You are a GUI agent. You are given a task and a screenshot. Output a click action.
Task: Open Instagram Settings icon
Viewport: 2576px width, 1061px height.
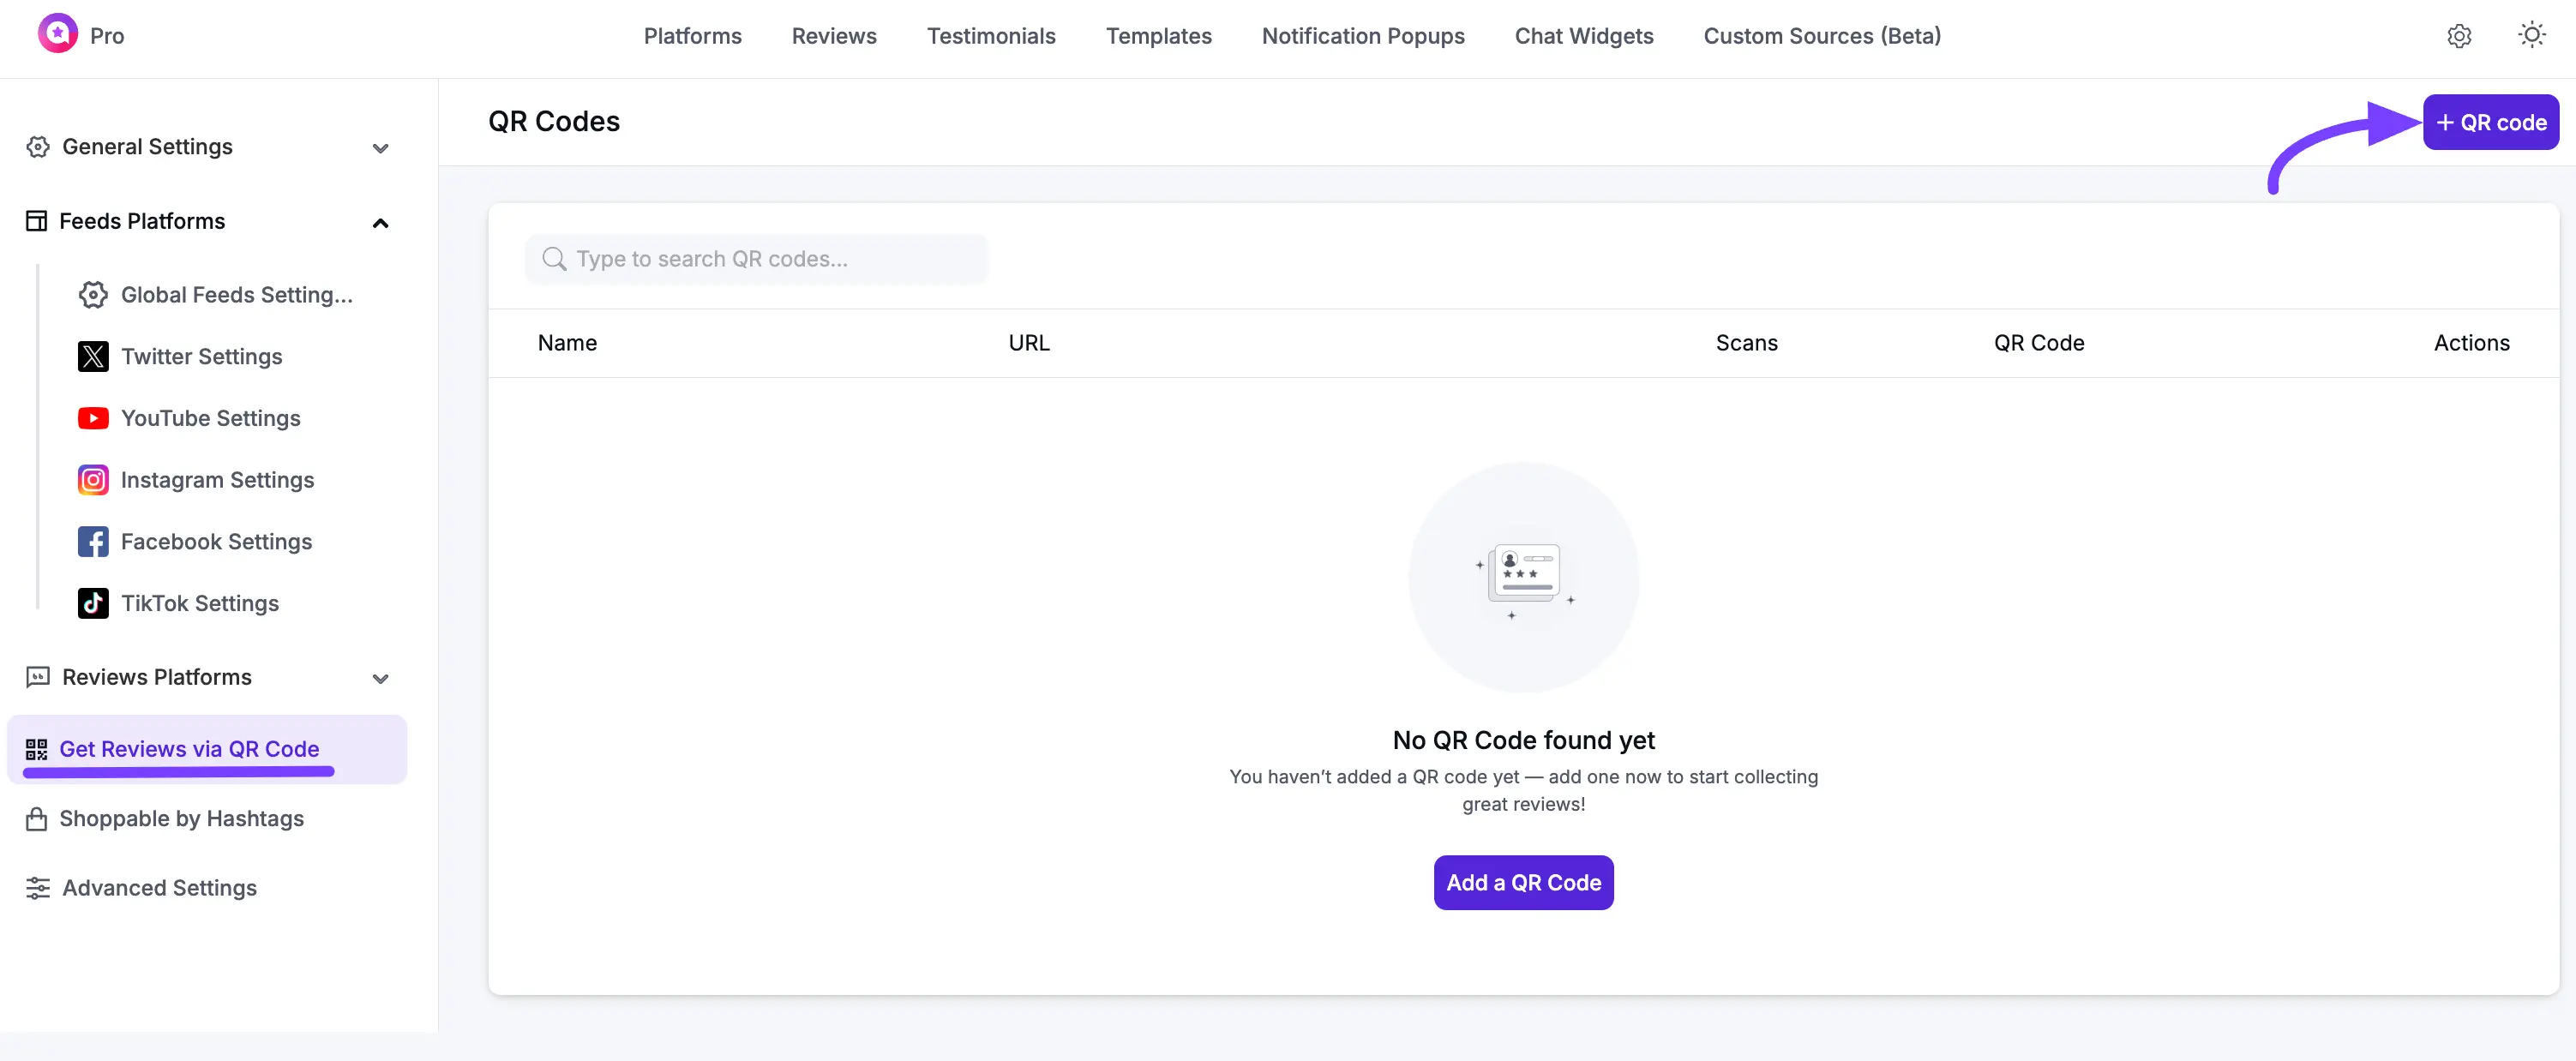tap(93, 480)
